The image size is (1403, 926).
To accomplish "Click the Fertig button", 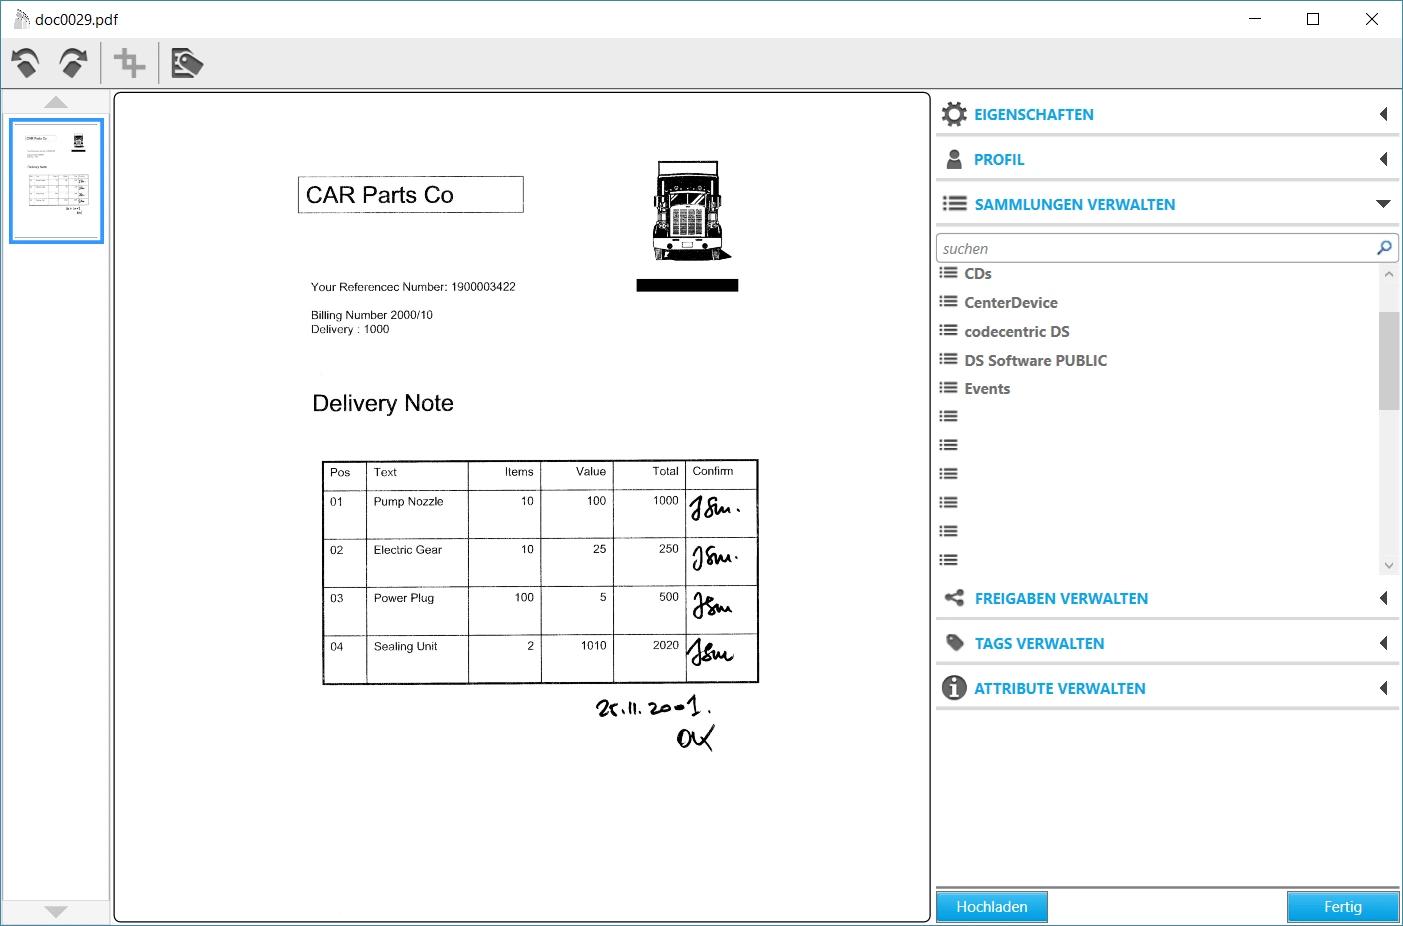I will click(1342, 907).
